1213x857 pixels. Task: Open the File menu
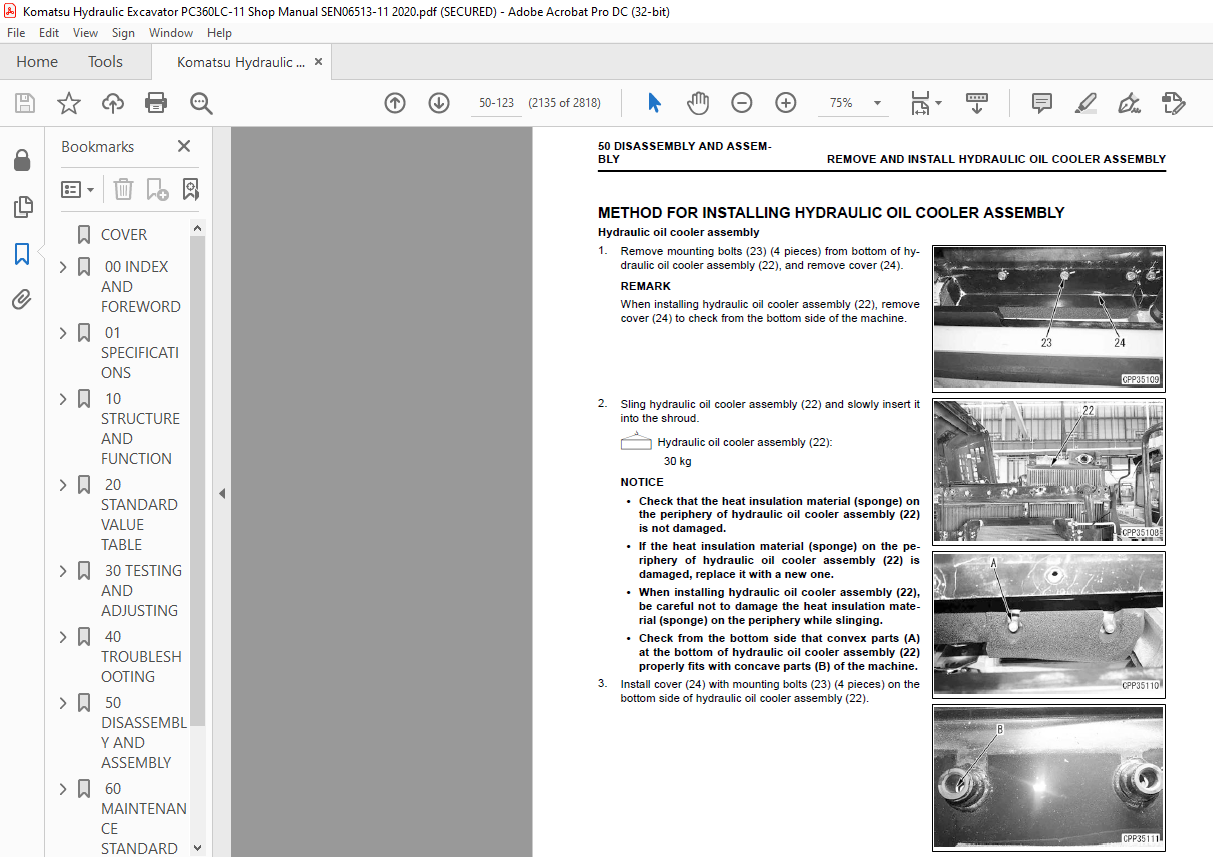[x=16, y=33]
